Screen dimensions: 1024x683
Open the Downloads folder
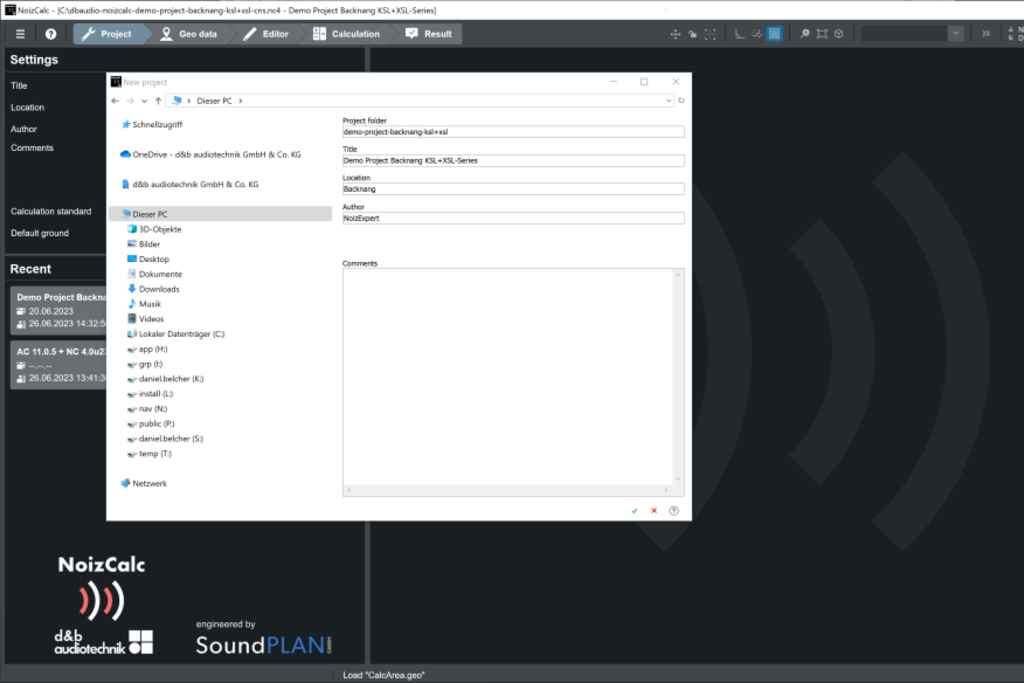pos(153,289)
